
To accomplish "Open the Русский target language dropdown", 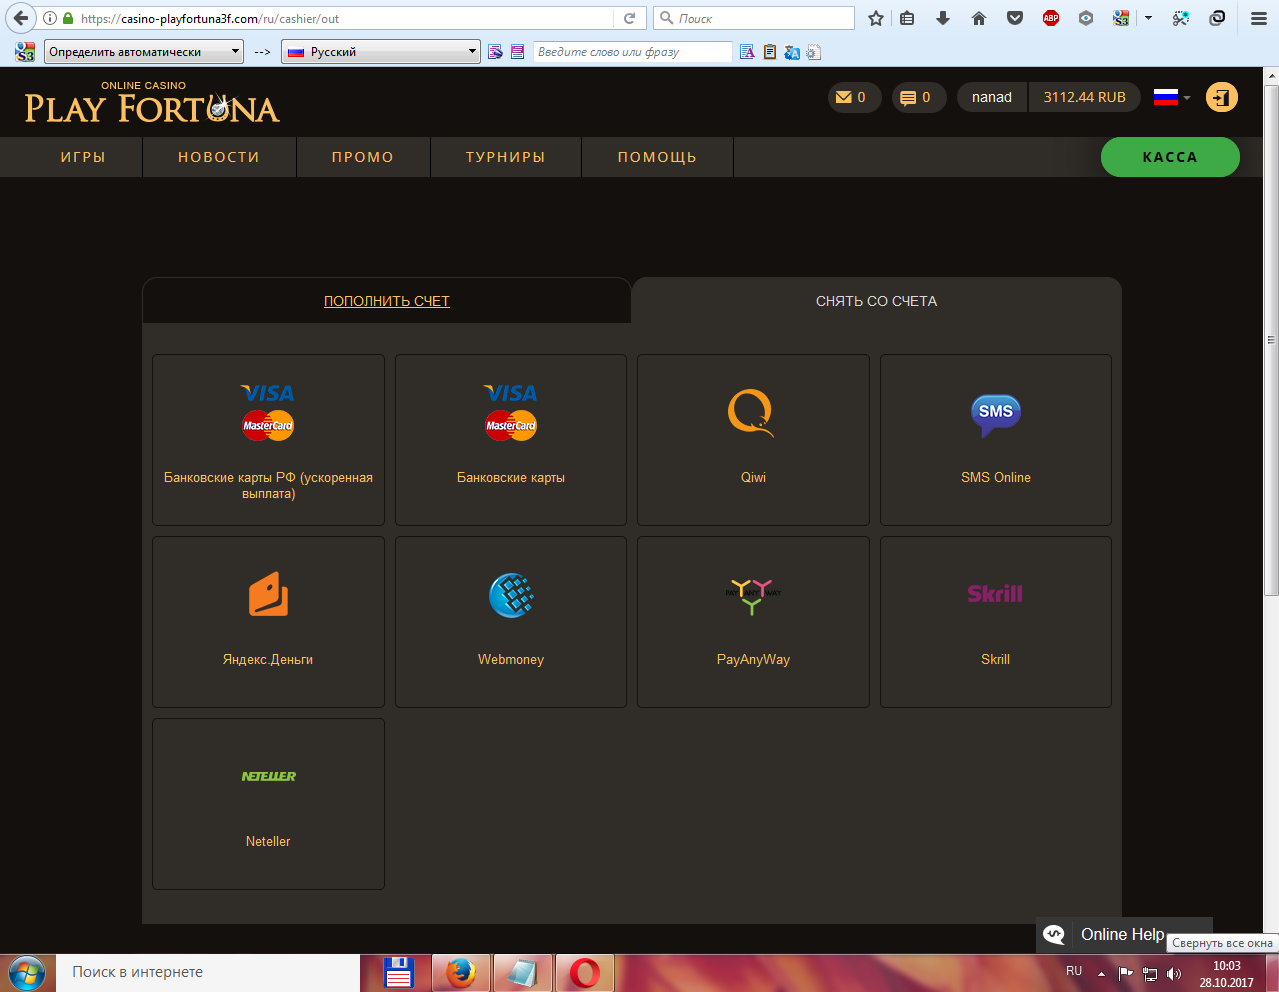I will tap(381, 52).
